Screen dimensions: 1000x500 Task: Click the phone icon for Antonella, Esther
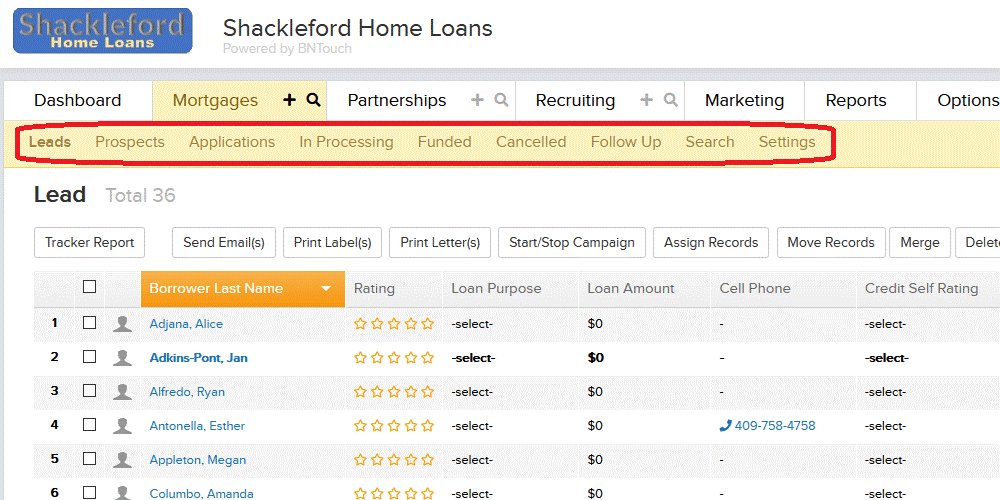coord(724,425)
